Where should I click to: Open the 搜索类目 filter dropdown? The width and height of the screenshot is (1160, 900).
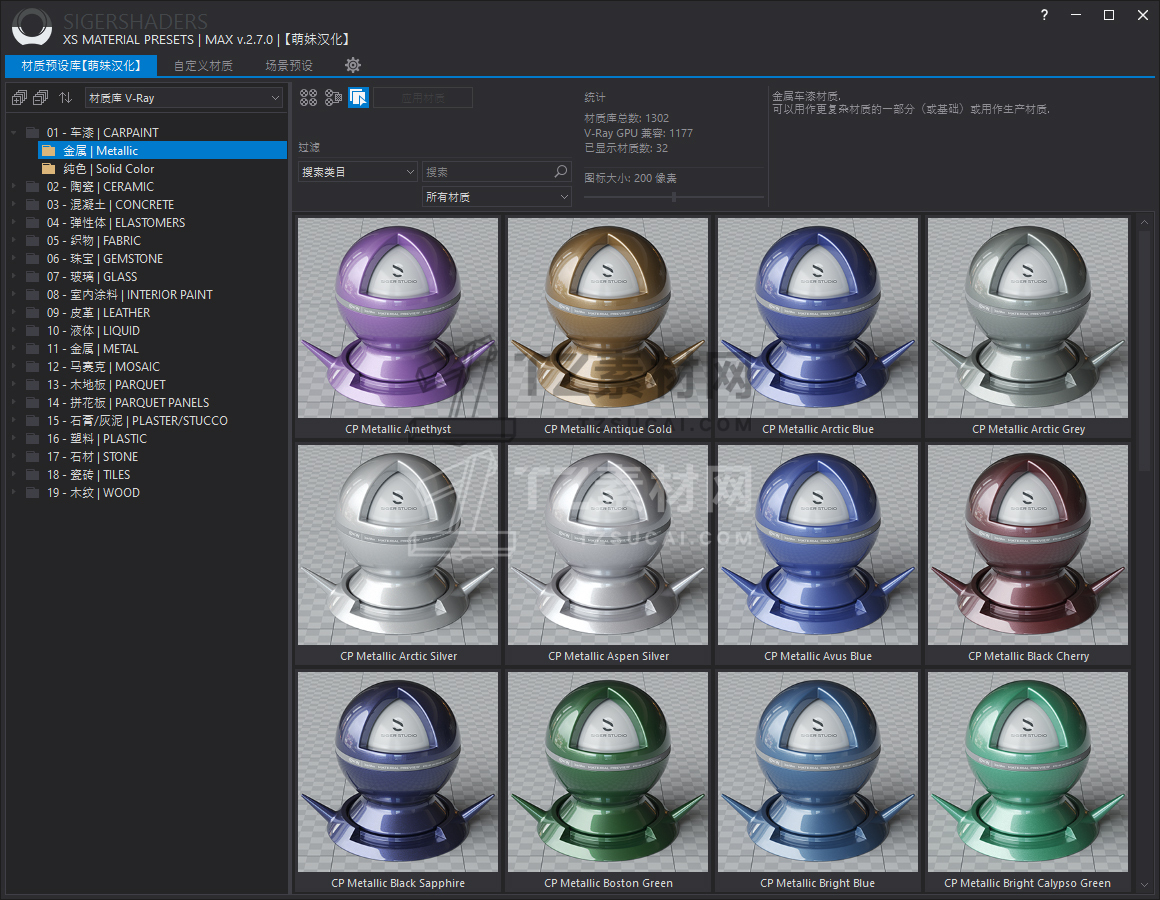[x=358, y=172]
